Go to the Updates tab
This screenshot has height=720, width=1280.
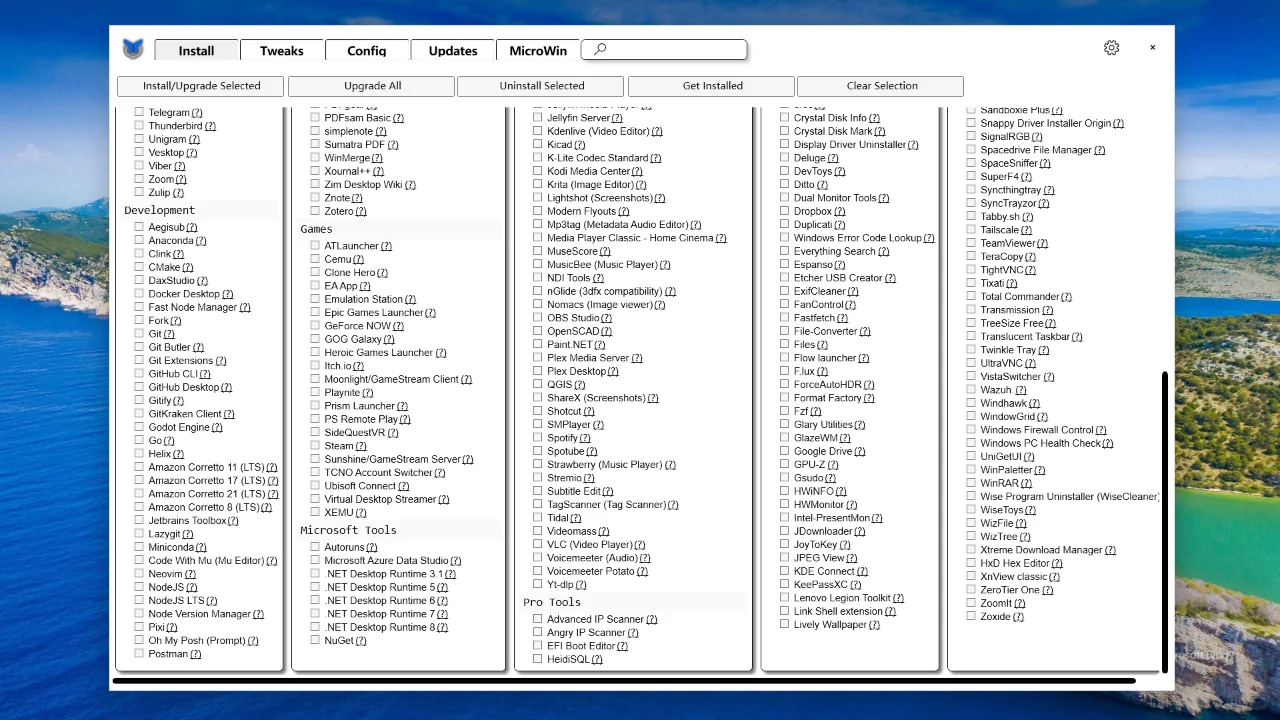[453, 51]
